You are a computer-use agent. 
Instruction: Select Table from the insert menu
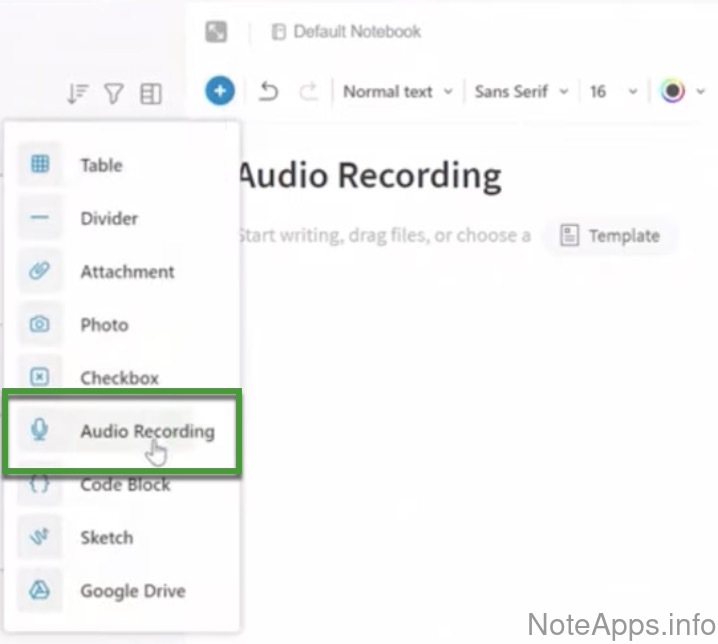[101, 165]
